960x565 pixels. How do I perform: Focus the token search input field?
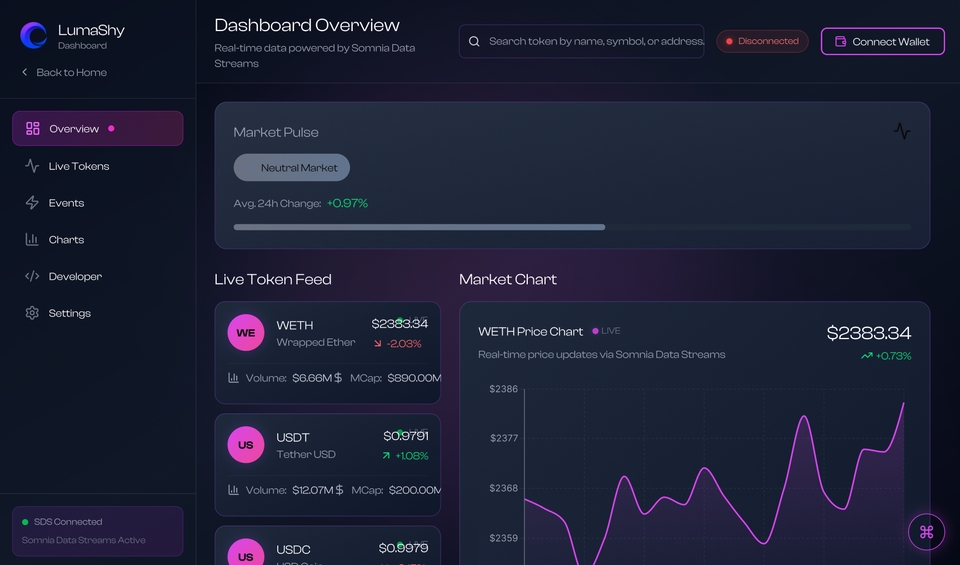595,42
